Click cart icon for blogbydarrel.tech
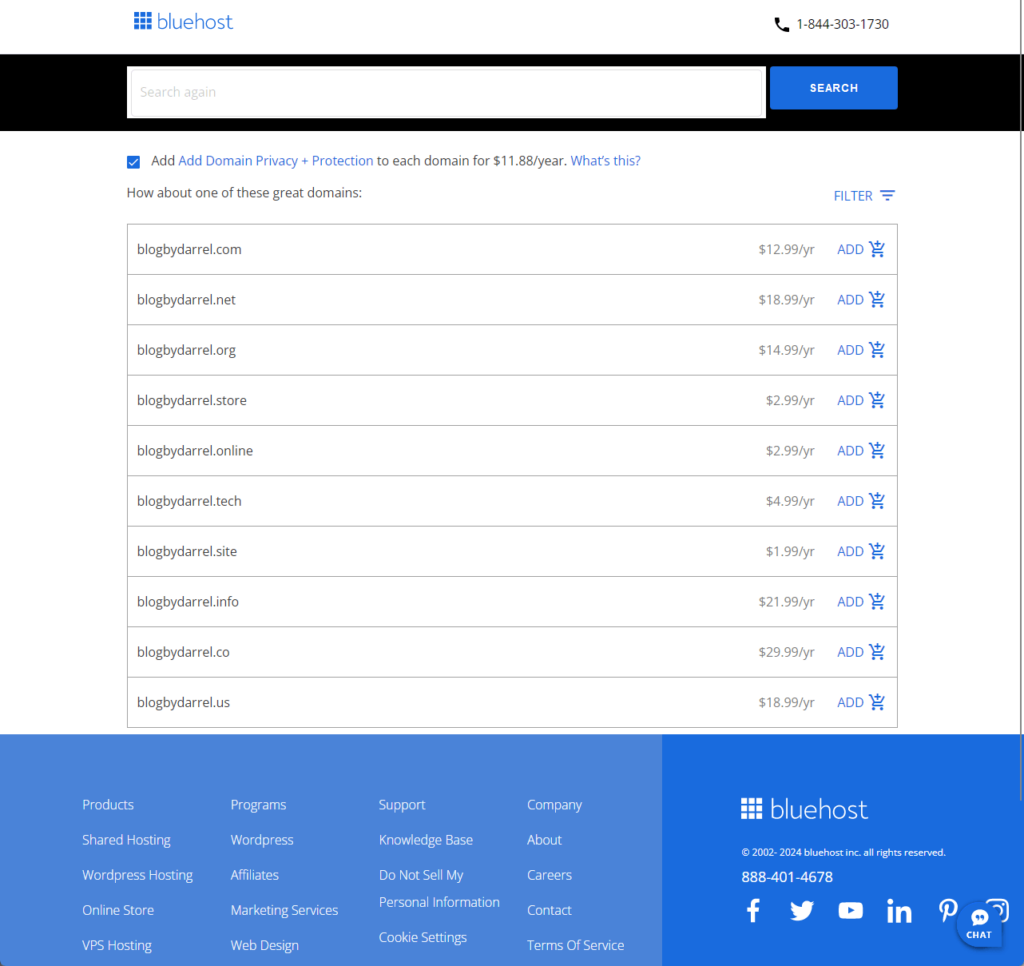This screenshot has height=966, width=1024. (877, 500)
